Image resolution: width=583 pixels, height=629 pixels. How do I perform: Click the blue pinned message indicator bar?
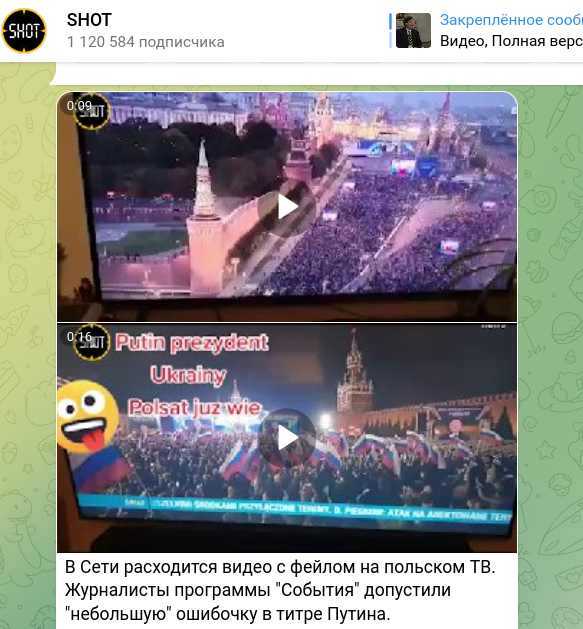coord(390,30)
